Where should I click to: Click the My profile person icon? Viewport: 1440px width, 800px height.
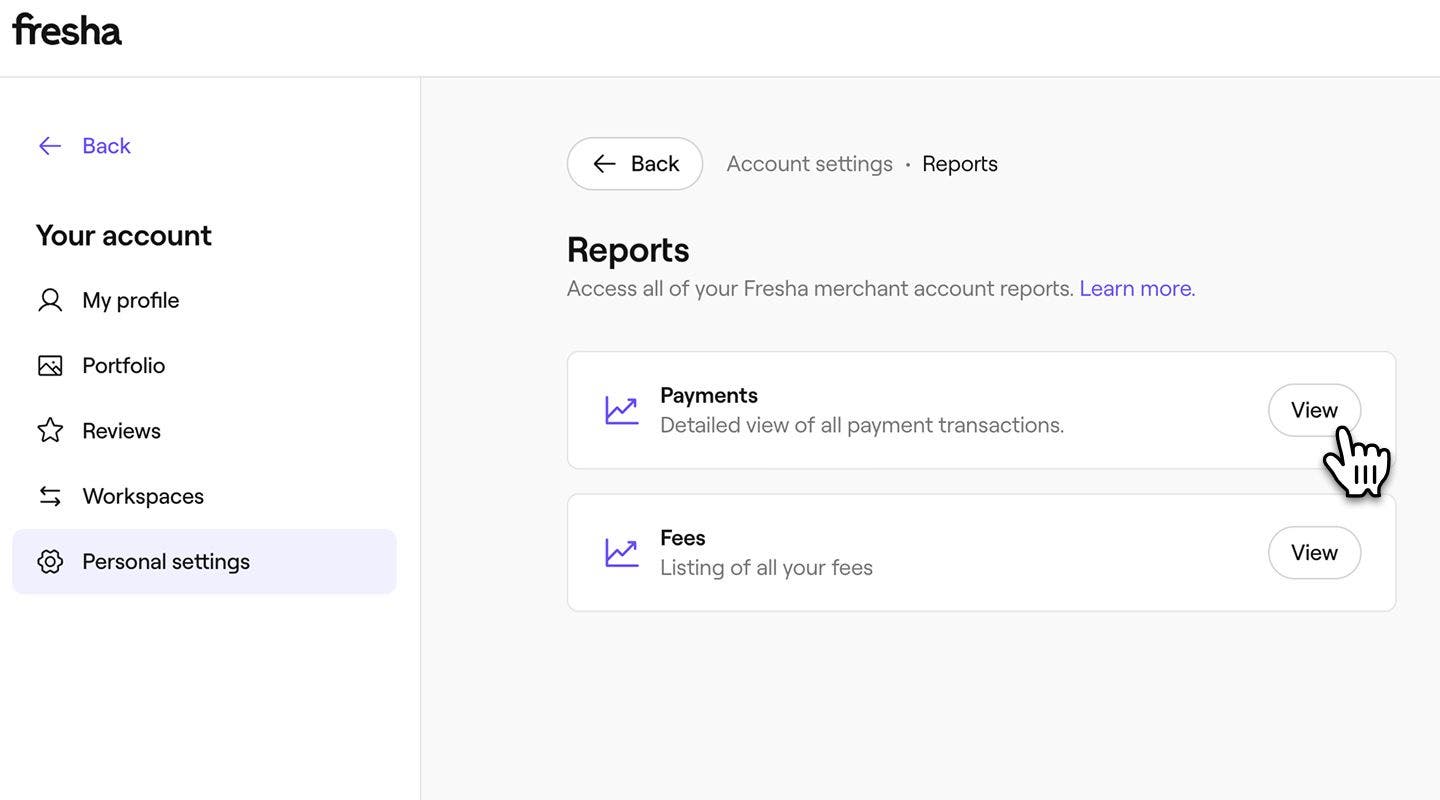point(50,300)
